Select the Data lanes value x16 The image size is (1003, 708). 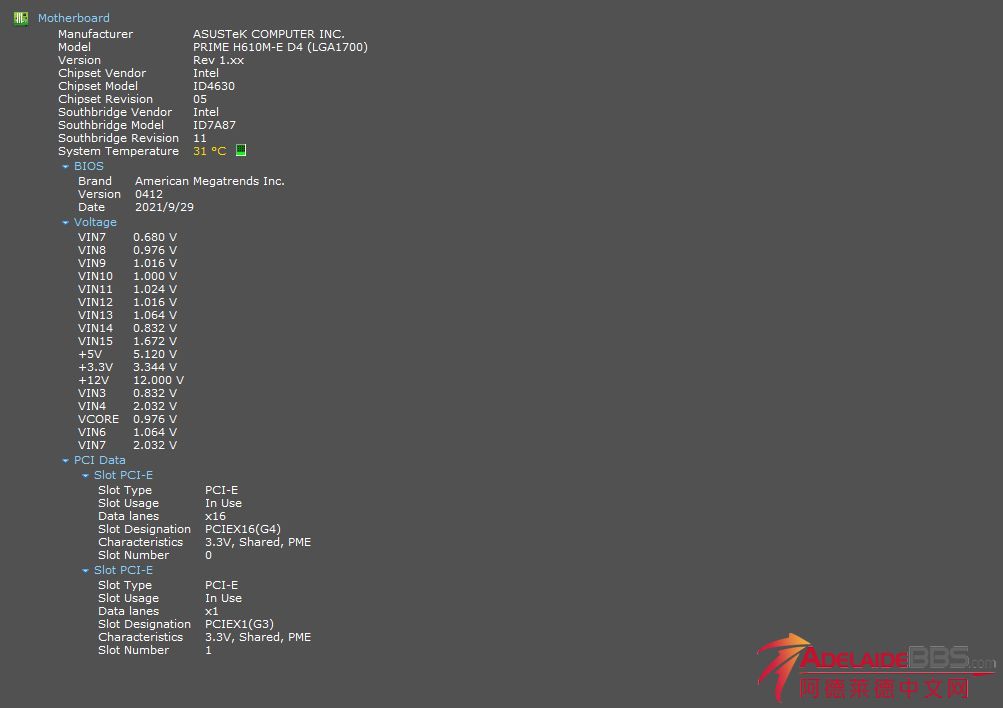click(215, 516)
